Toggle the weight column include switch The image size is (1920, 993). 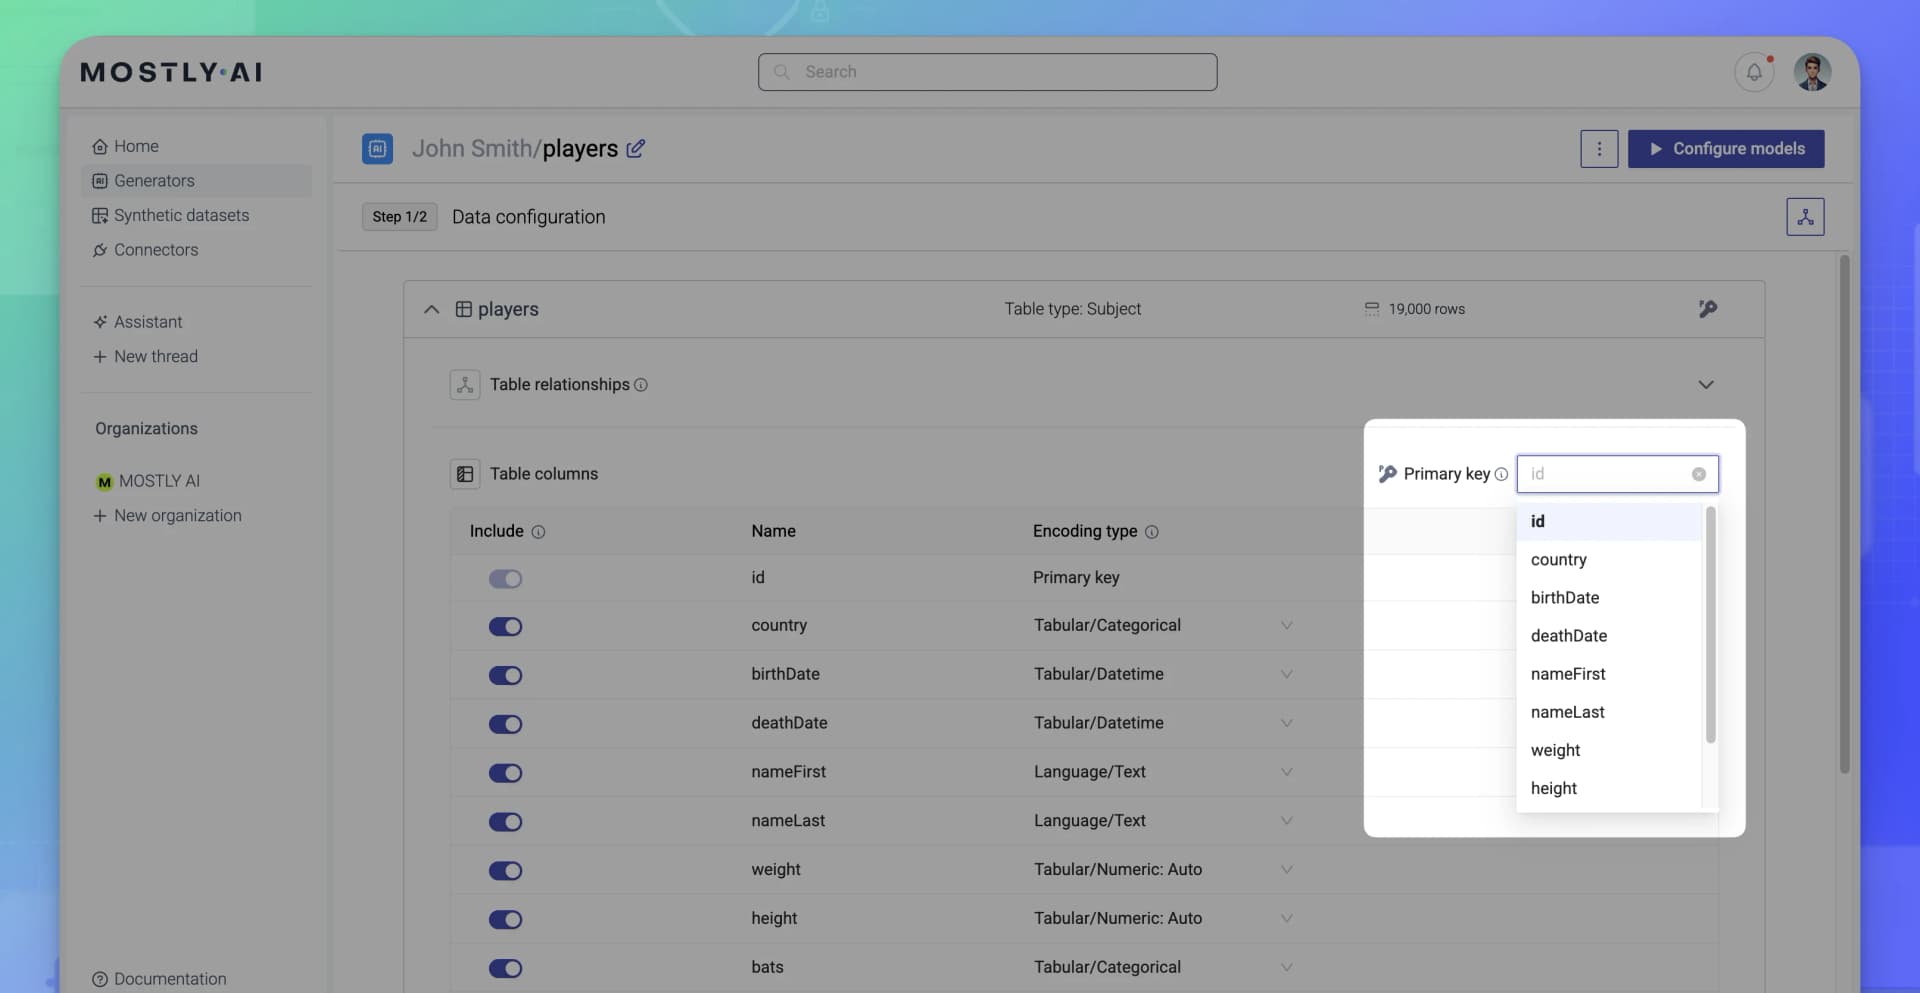[505, 871]
